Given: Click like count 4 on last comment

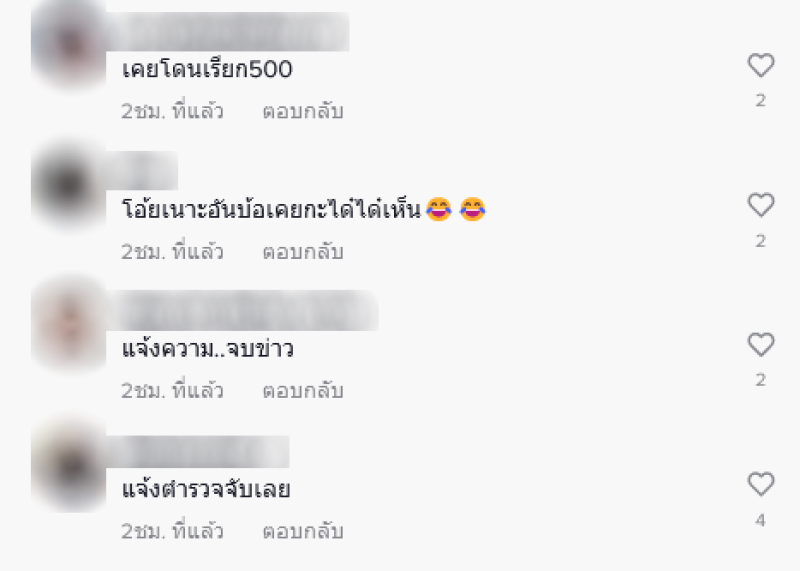Looking at the screenshot, I should (x=761, y=520).
